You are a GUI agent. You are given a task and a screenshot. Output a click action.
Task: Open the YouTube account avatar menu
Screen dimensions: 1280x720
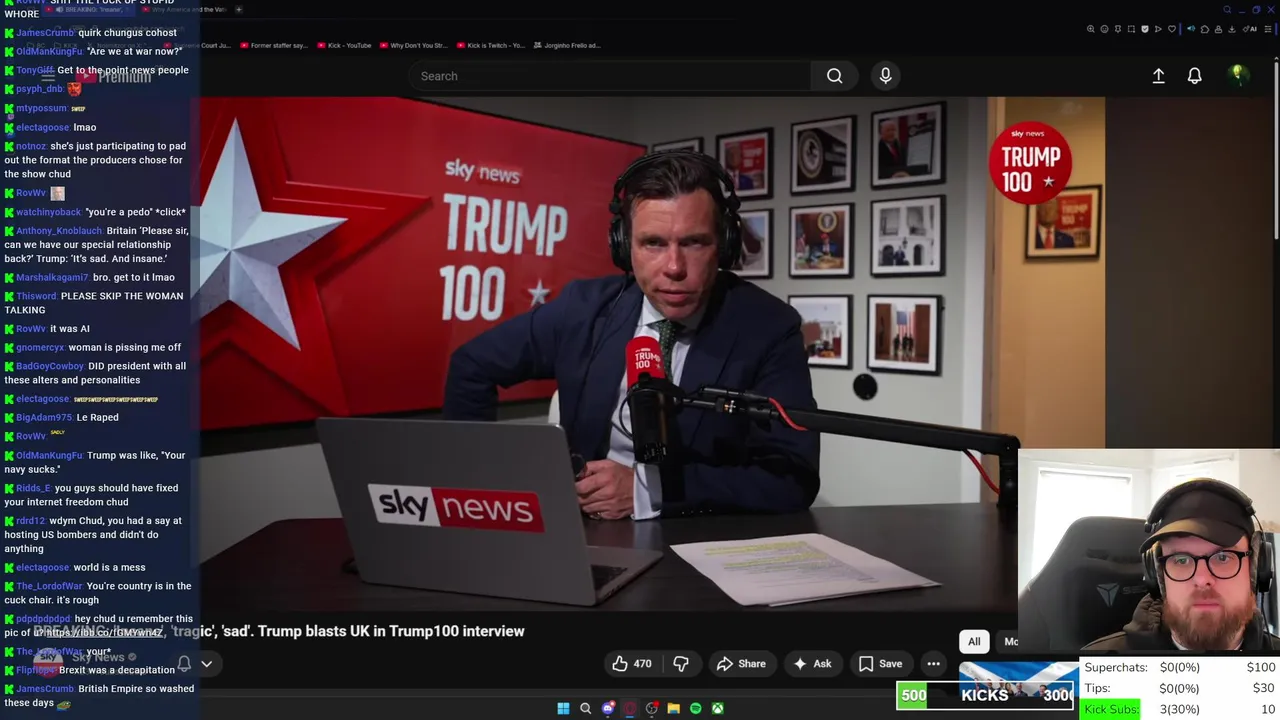[1237, 75]
